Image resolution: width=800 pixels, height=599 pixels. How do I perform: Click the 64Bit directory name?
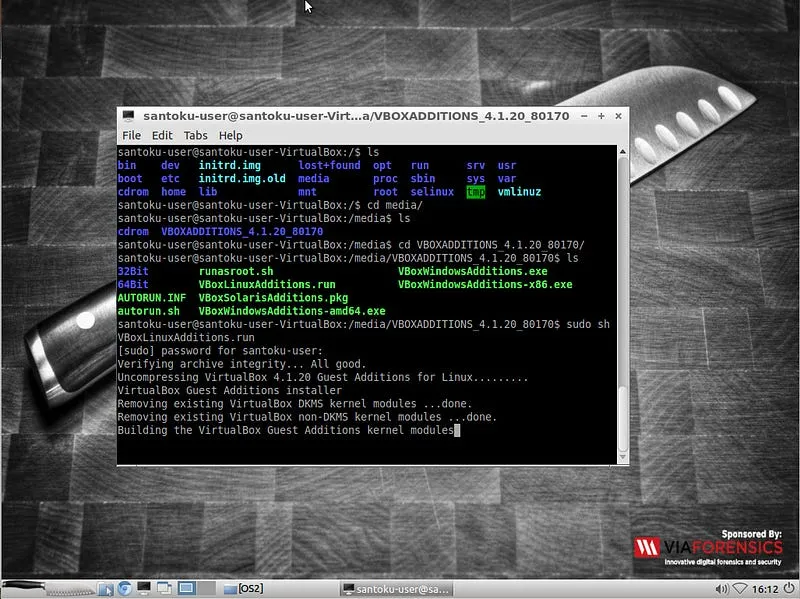(133, 284)
